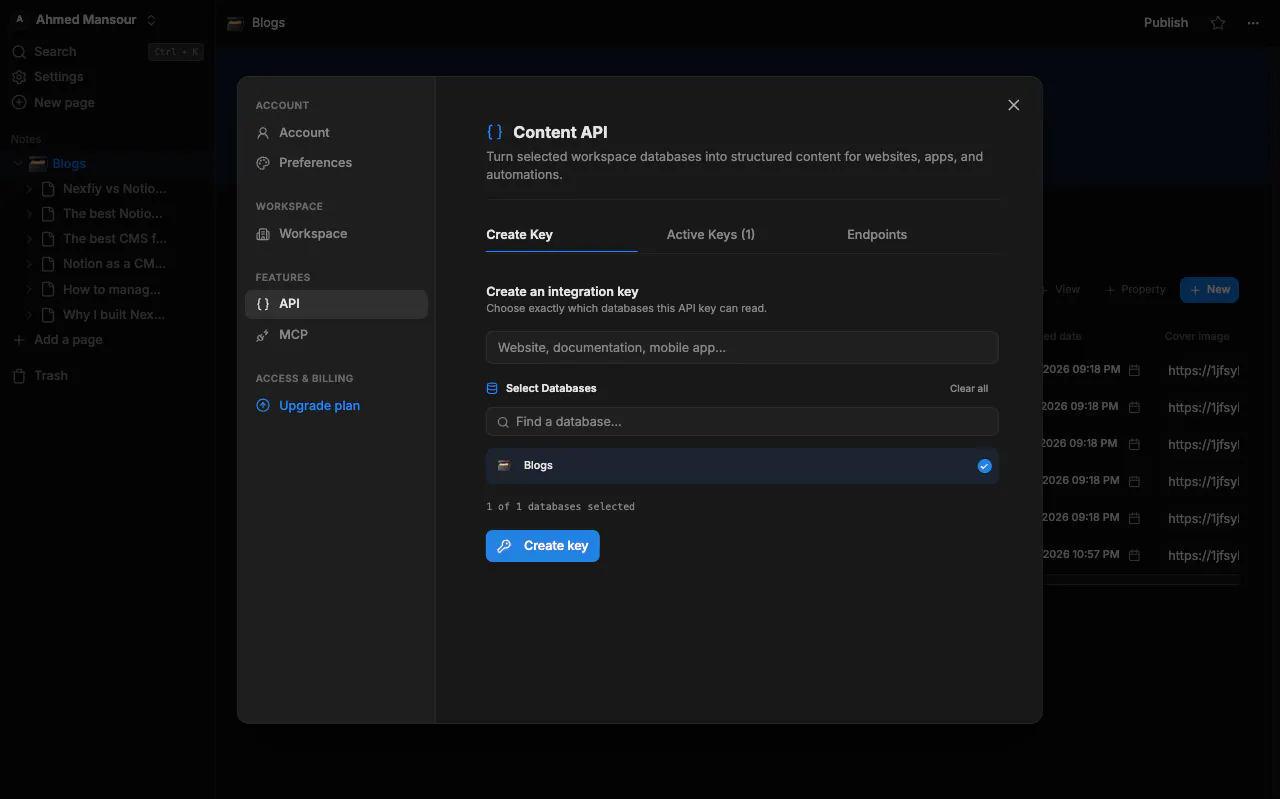
Task: Expand the "Why I built Nex..." page chevron
Action: click(29, 315)
